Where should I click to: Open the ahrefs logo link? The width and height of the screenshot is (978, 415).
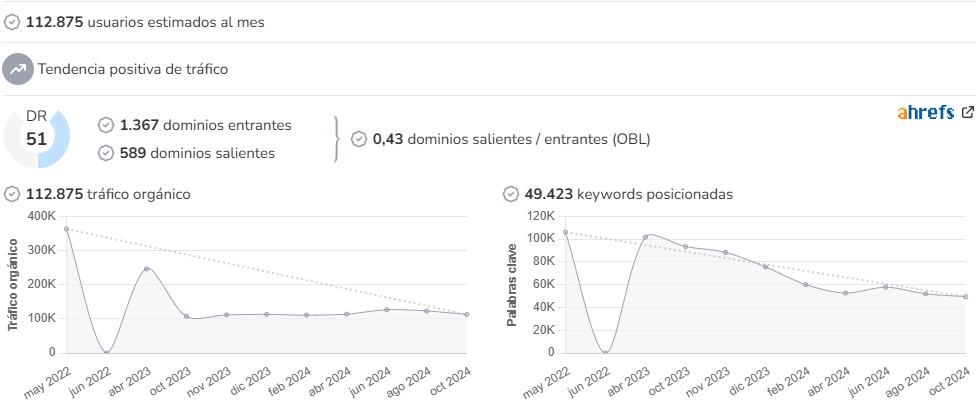(x=926, y=112)
